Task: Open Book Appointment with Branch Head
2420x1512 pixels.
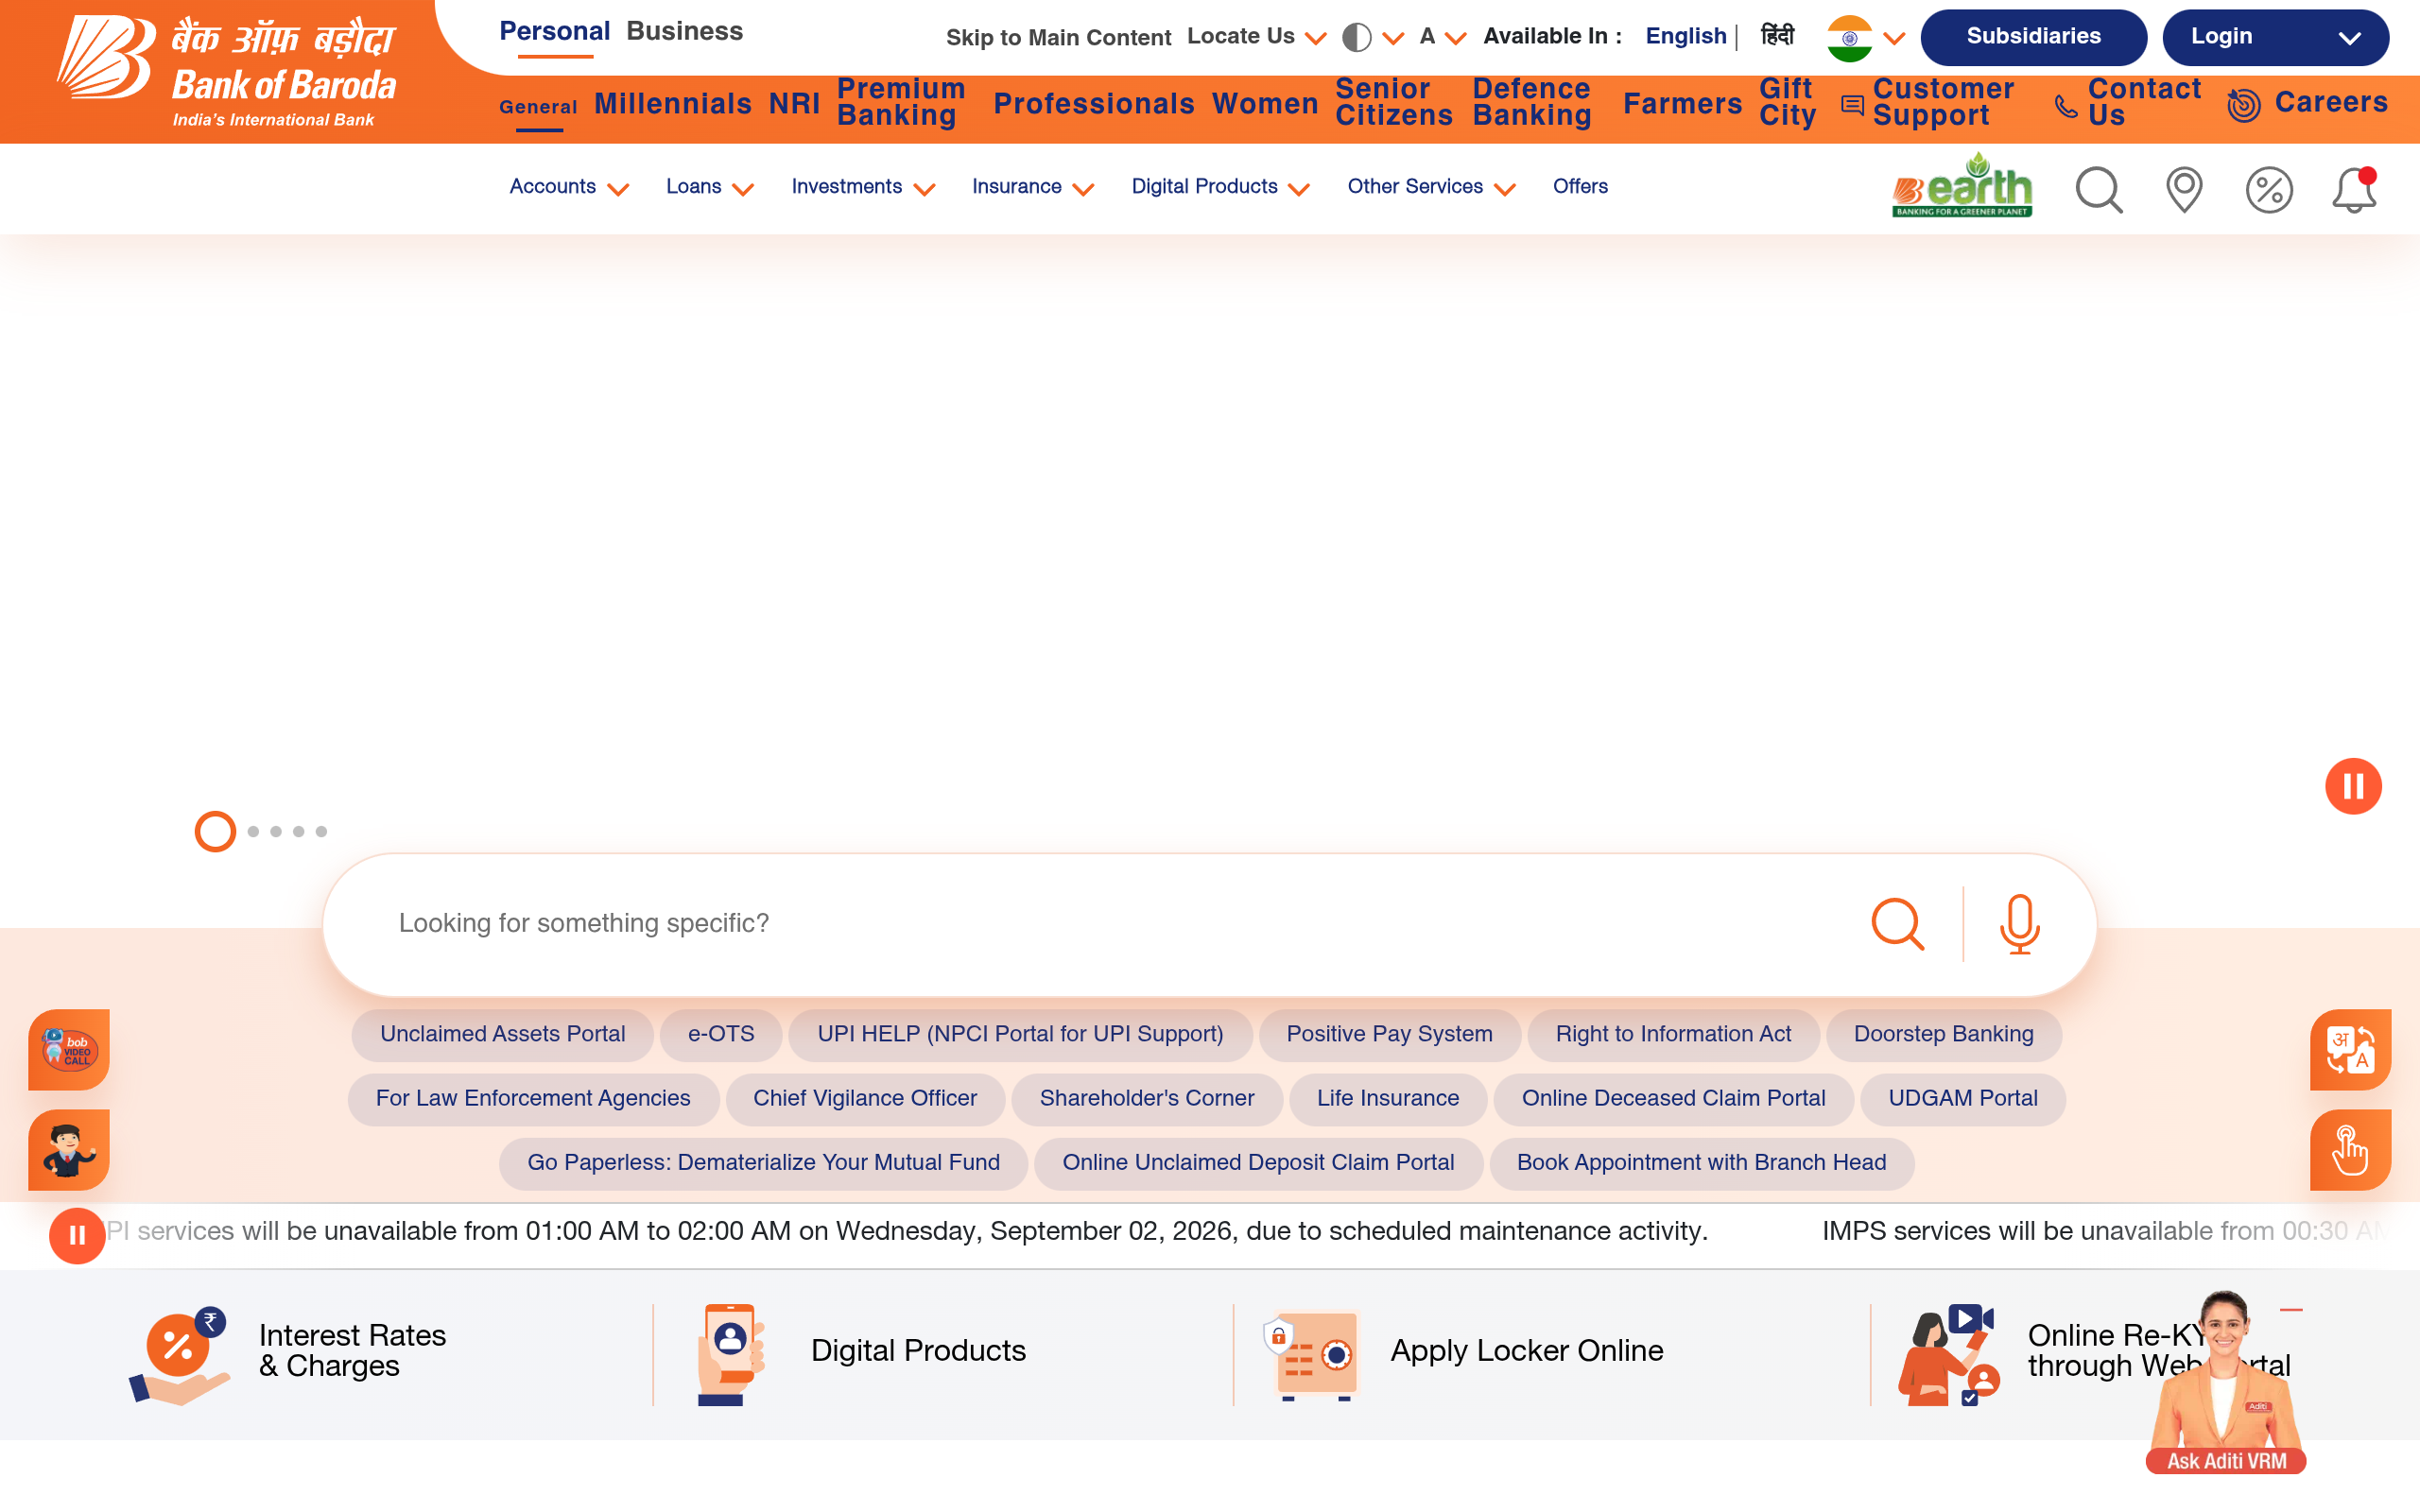Action: tap(1701, 1162)
